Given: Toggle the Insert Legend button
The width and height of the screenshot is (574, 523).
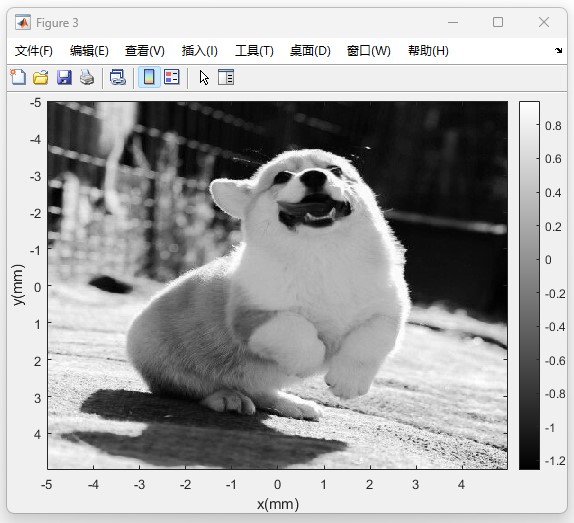Looking at the screenshot, I should coord(172,77).
